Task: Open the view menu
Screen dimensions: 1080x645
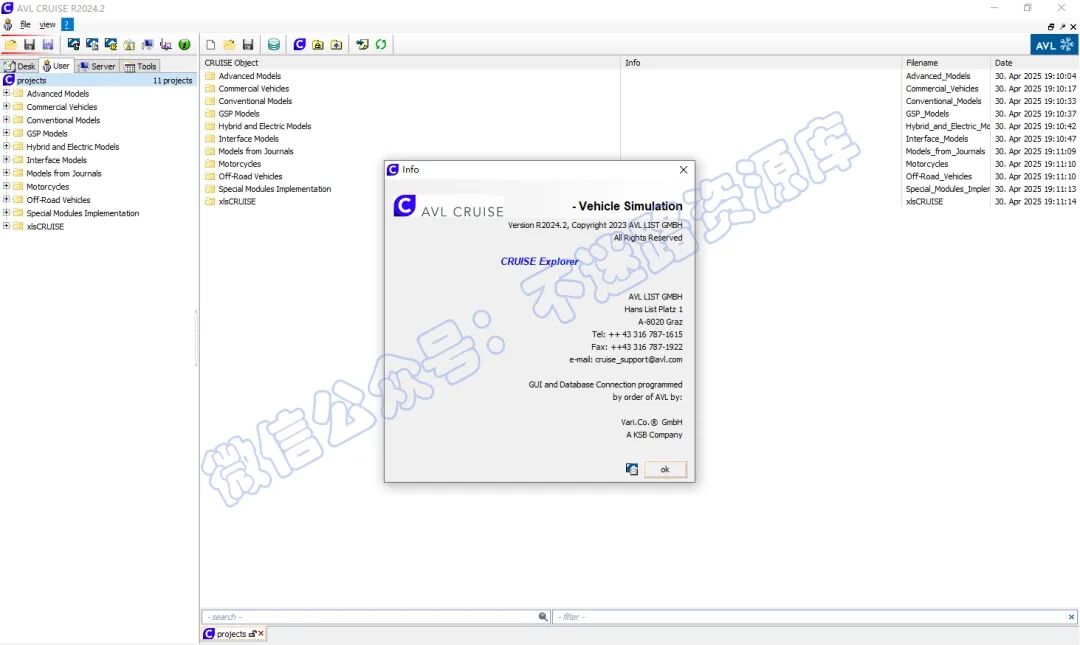Action: pos(48,24)
